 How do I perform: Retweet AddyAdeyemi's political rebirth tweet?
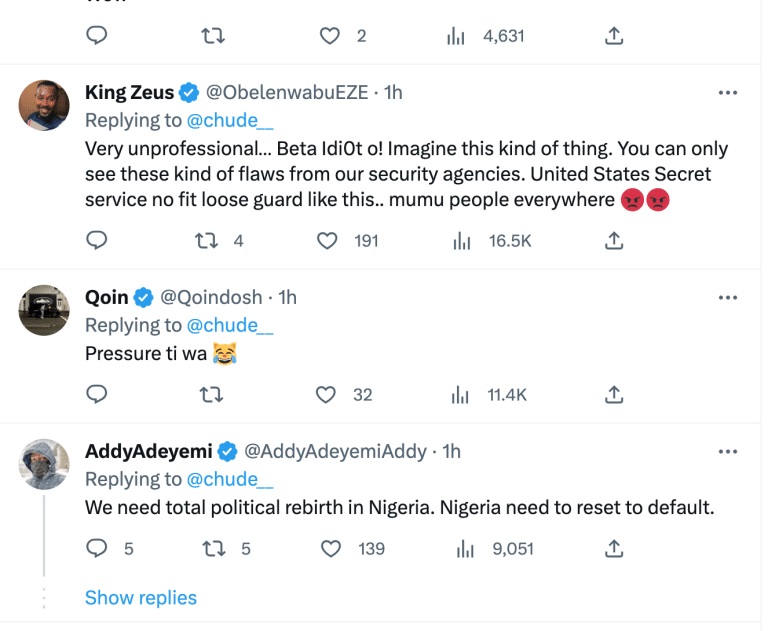click(211, 548)
